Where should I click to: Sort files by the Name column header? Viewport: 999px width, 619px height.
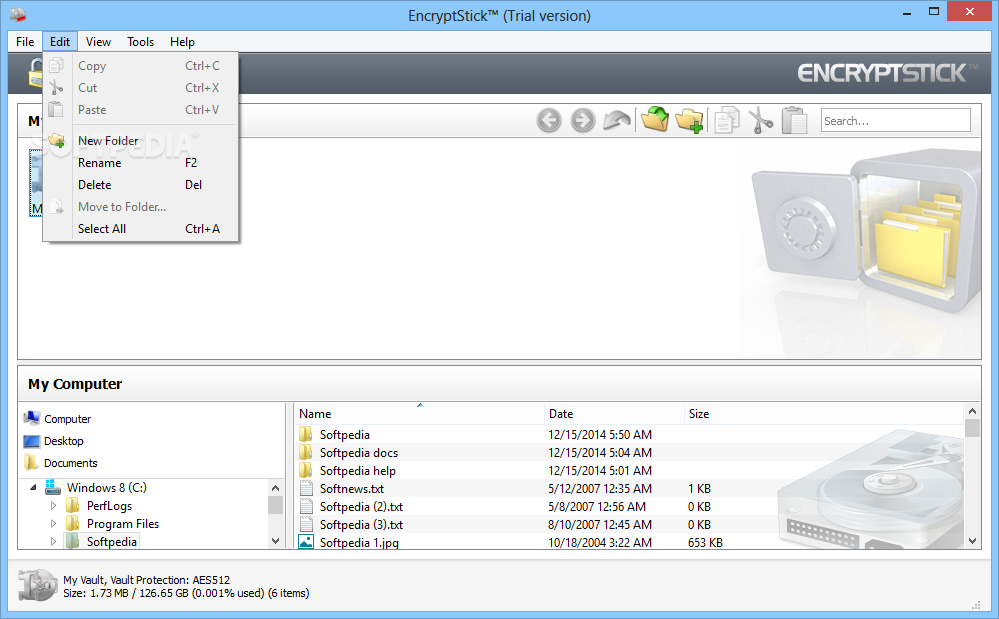point(419,413)
